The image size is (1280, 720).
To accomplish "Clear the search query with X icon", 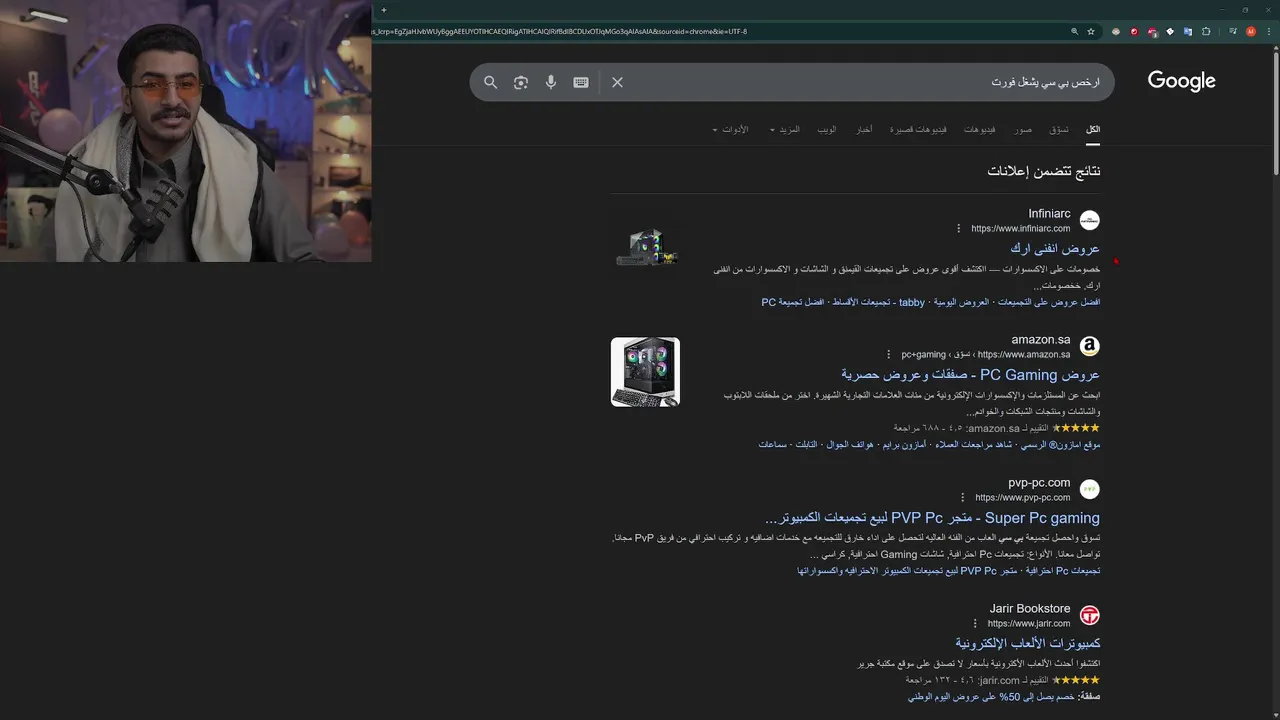I will [x=617, y=82].
